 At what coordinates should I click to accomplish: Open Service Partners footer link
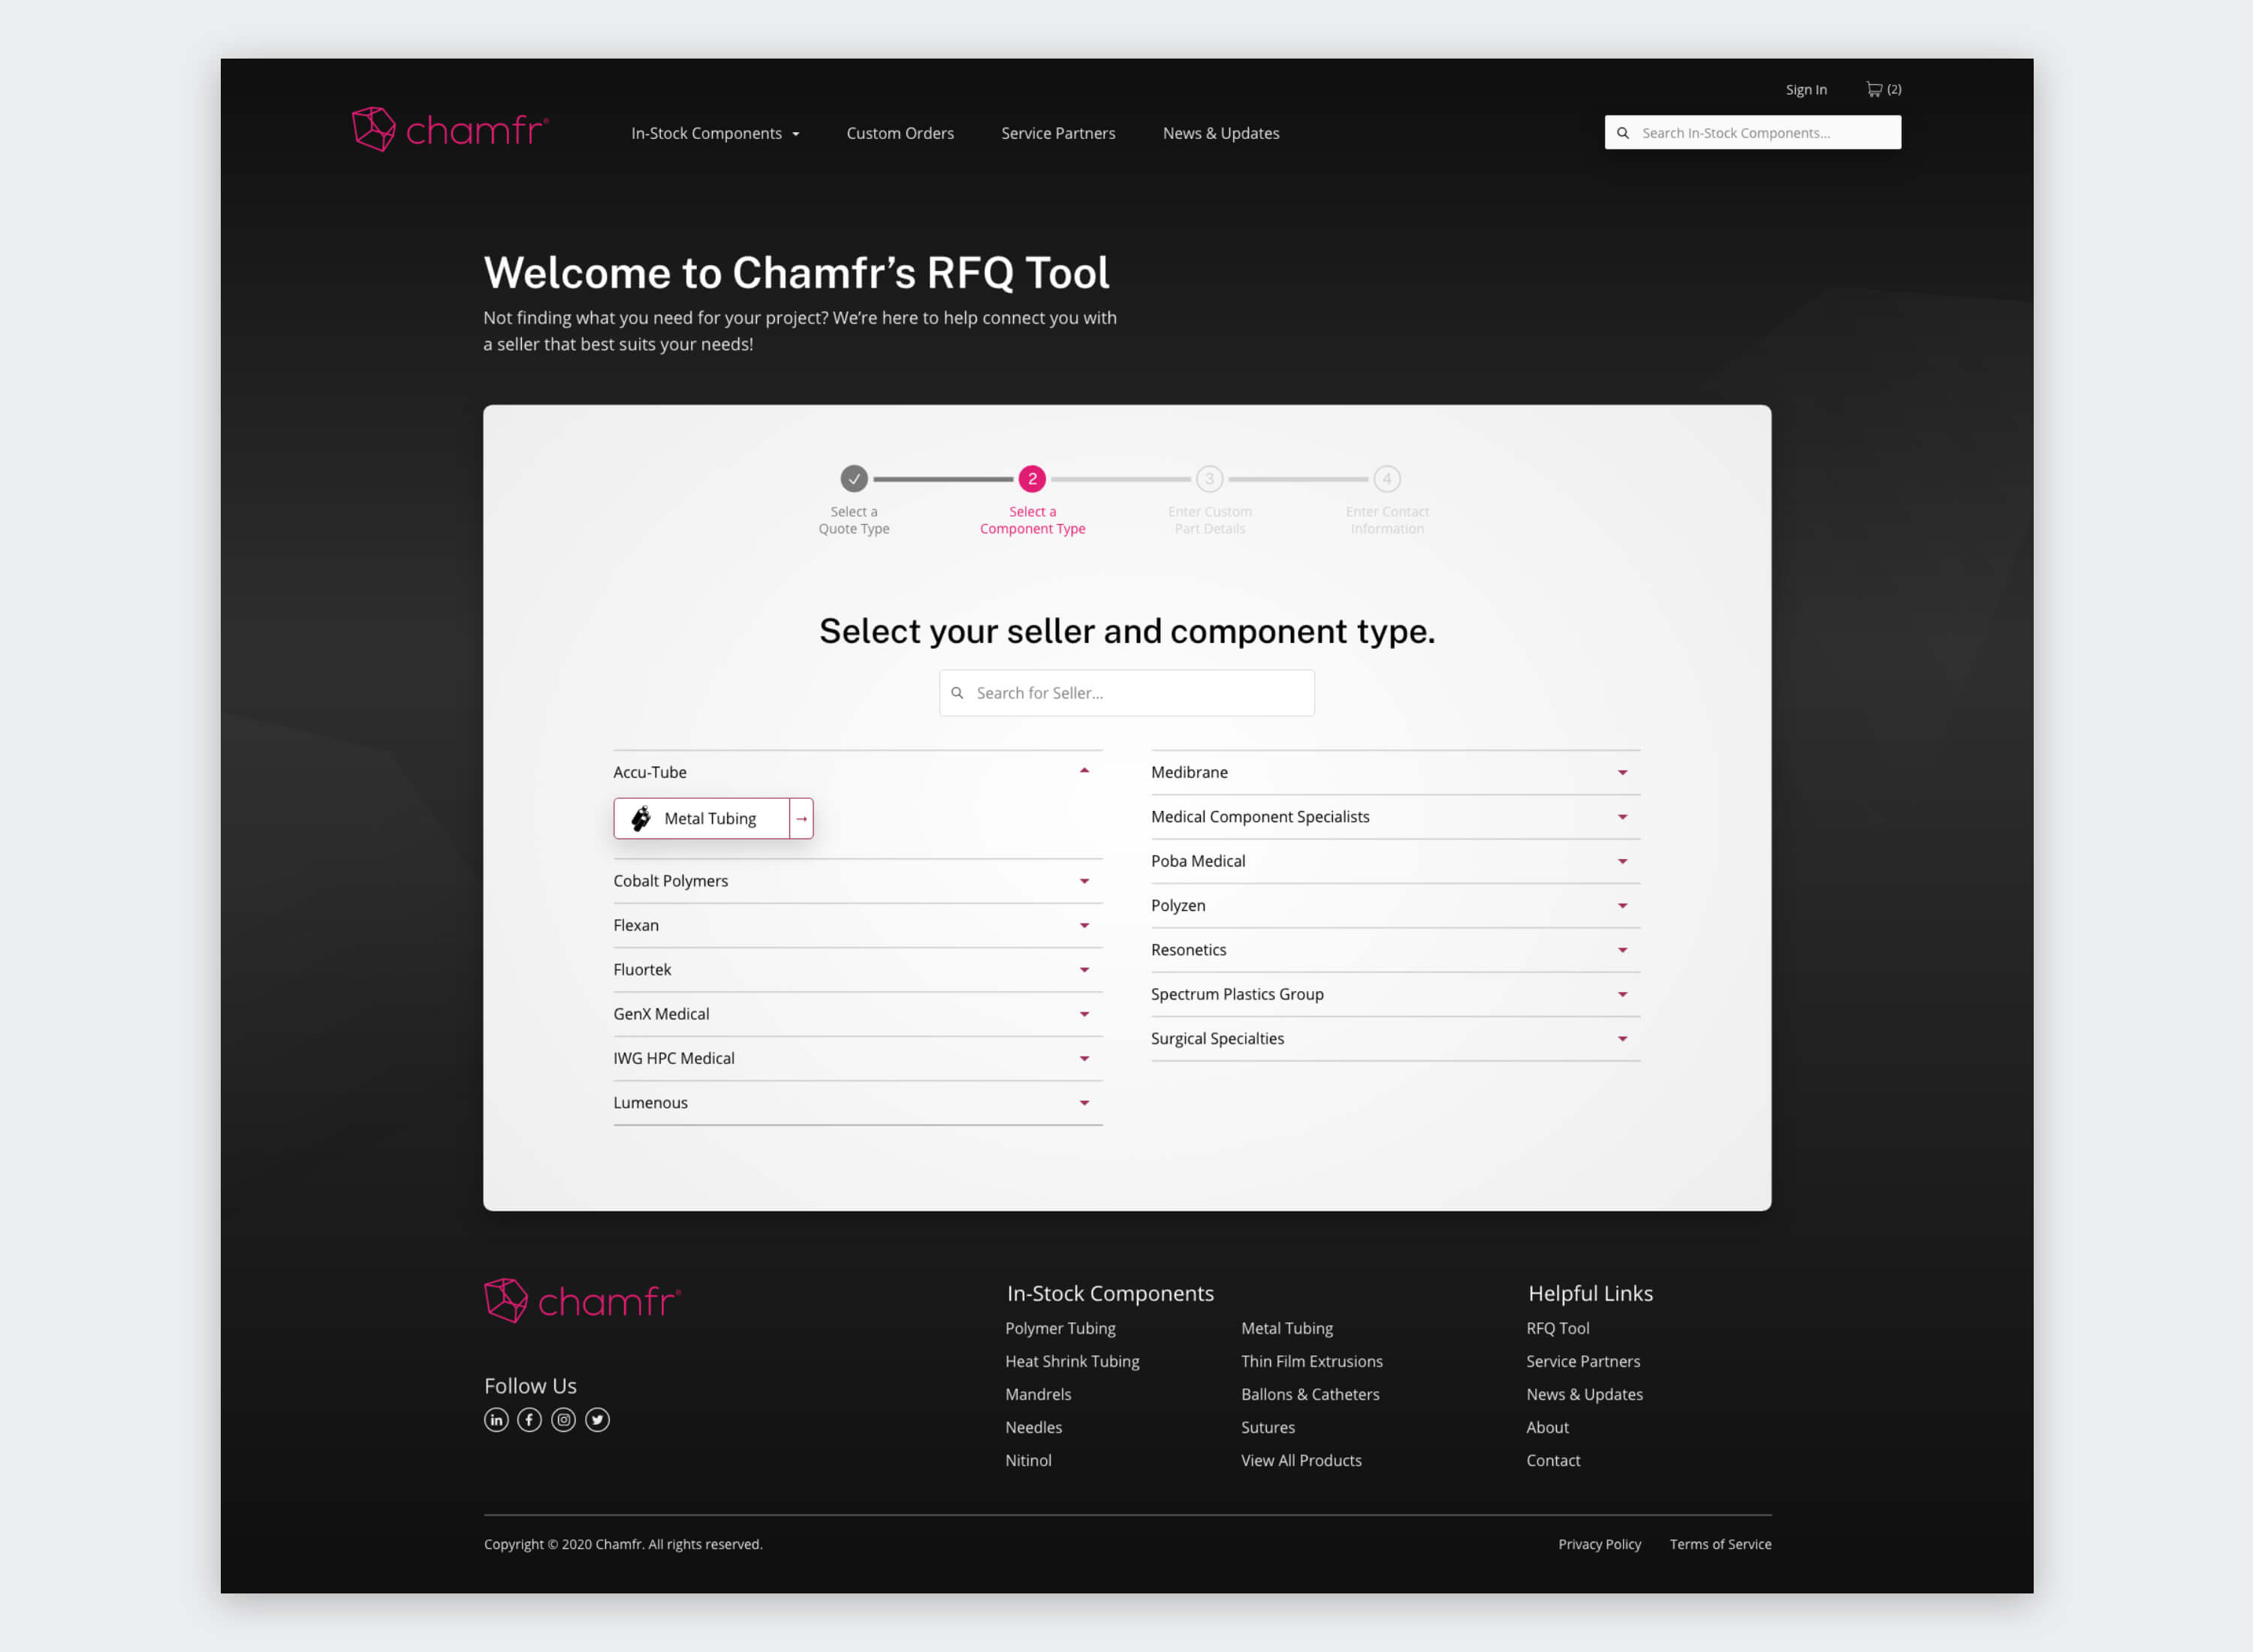[x=1583, y=1361]
